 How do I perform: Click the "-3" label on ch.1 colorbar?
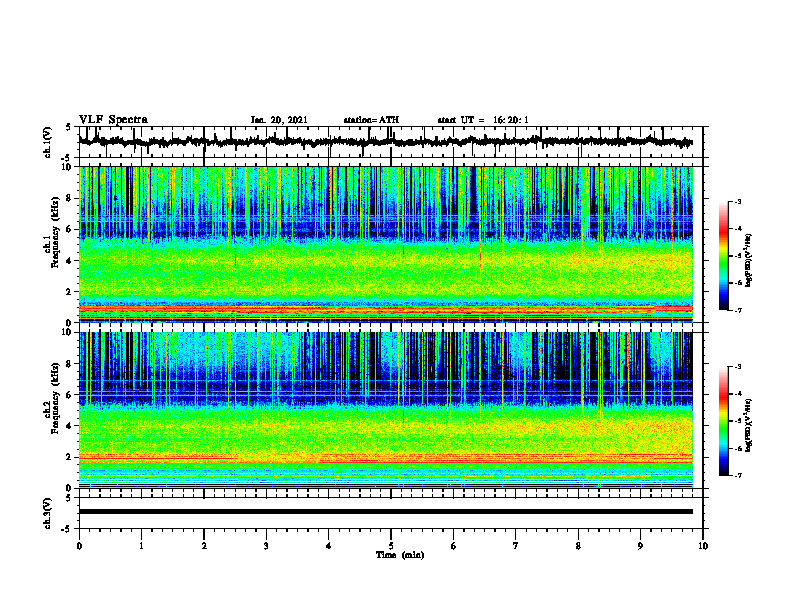tap(737, 202)
